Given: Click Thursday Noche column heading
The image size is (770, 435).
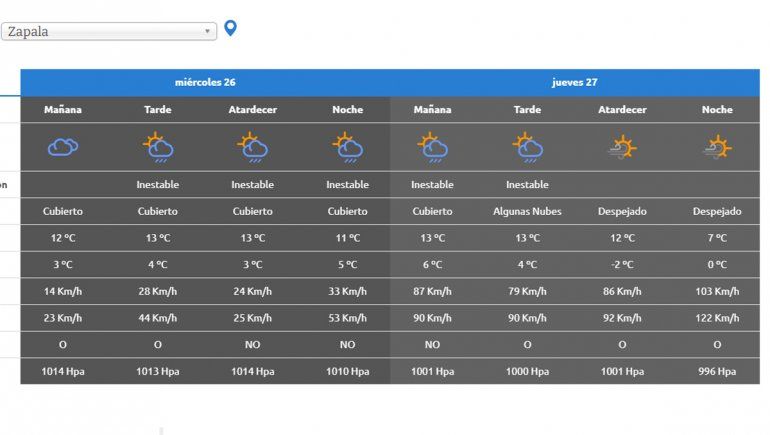Looking at the screenshot, I should (717, 110).
